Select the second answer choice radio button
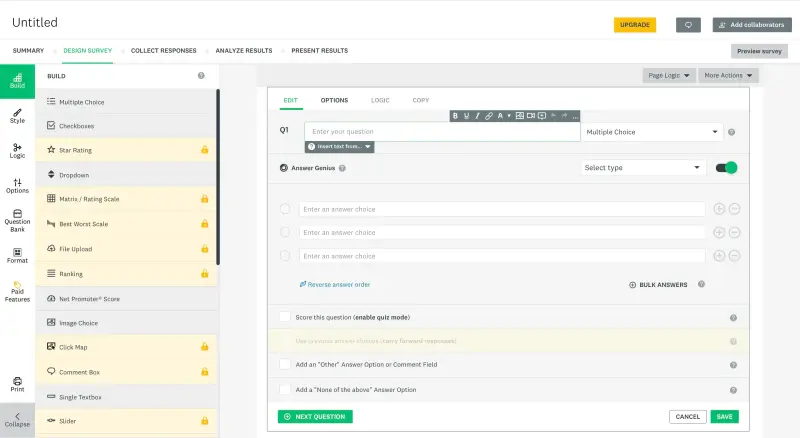Image resolution: width=800 pixels, height=438 pixels. 285,232
